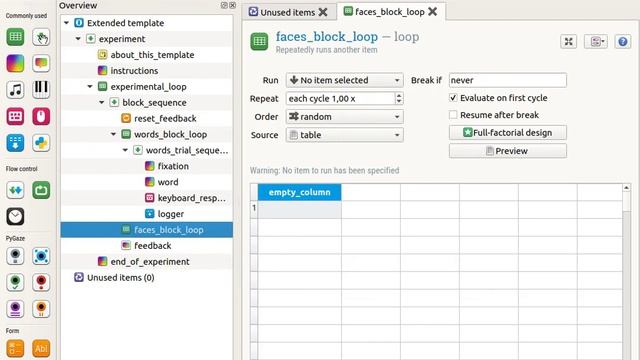The width and height of the screenshot is (640, 360).
Task: Pick the feedback item in the toolbox
Action: (x=41, y=63)
